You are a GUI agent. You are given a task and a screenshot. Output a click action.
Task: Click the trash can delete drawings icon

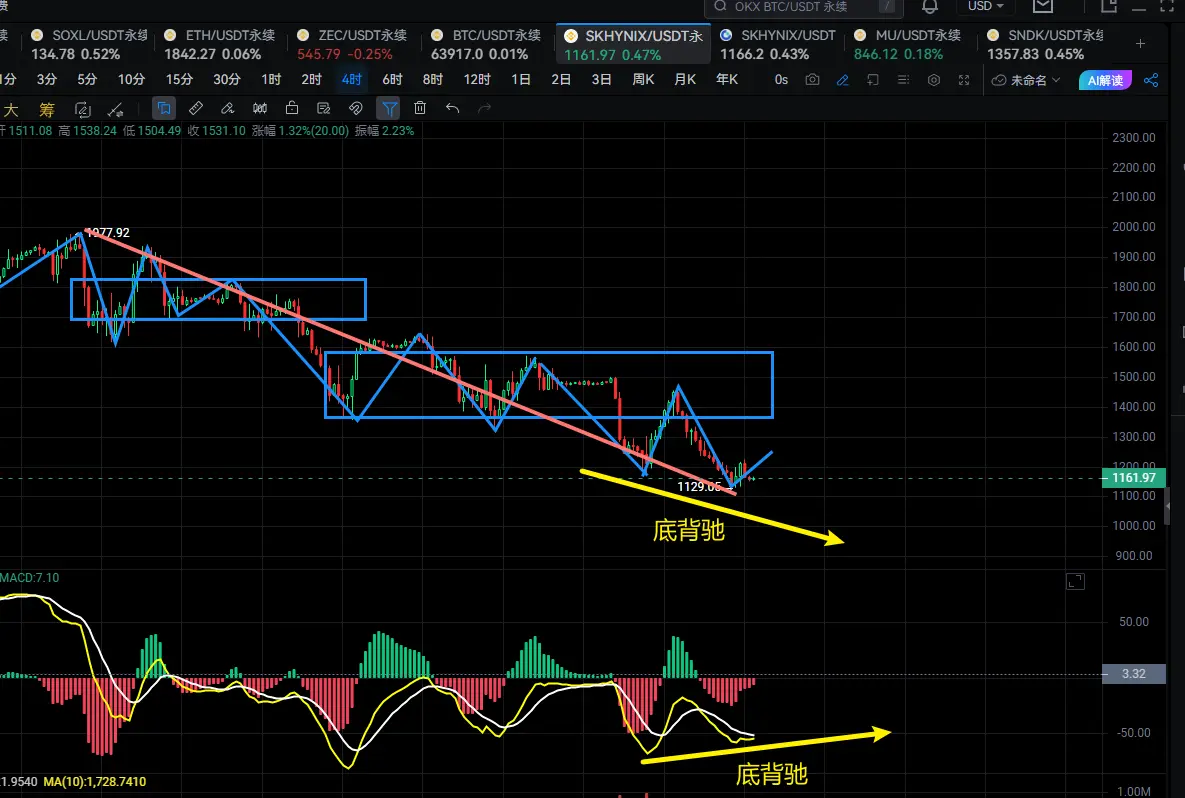(x=420, y=109)
